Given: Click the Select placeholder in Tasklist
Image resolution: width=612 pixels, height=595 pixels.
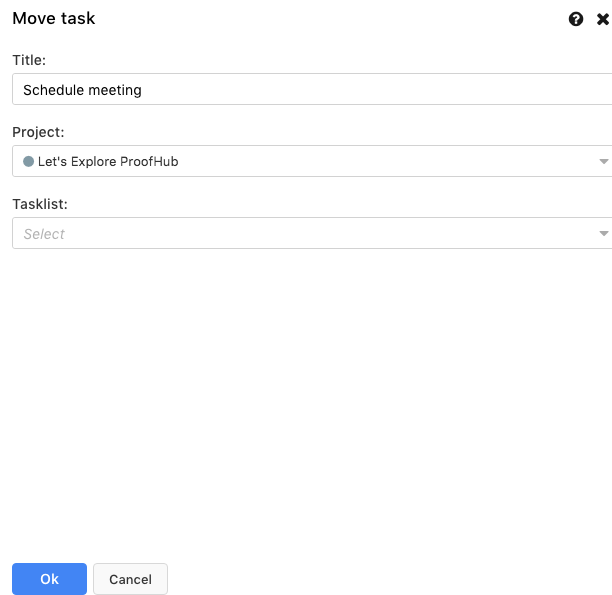Looking at the screenshot, I should pyautogui.click(x=44, y=234).
